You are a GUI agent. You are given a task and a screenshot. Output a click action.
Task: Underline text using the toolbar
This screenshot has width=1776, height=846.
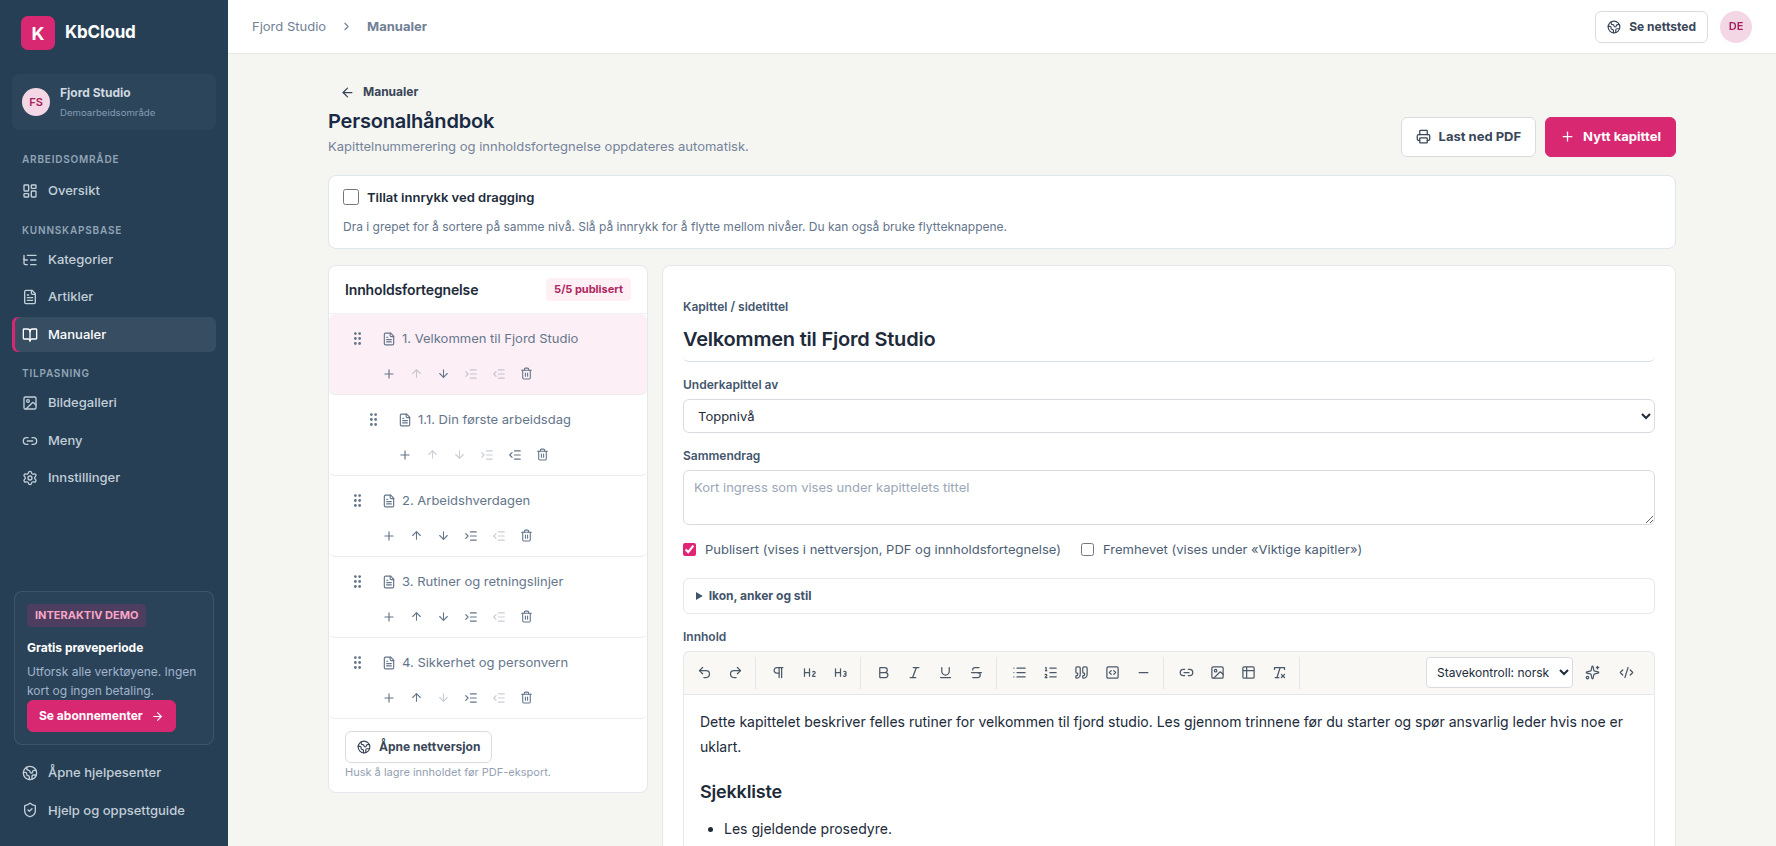pos(945,673)
